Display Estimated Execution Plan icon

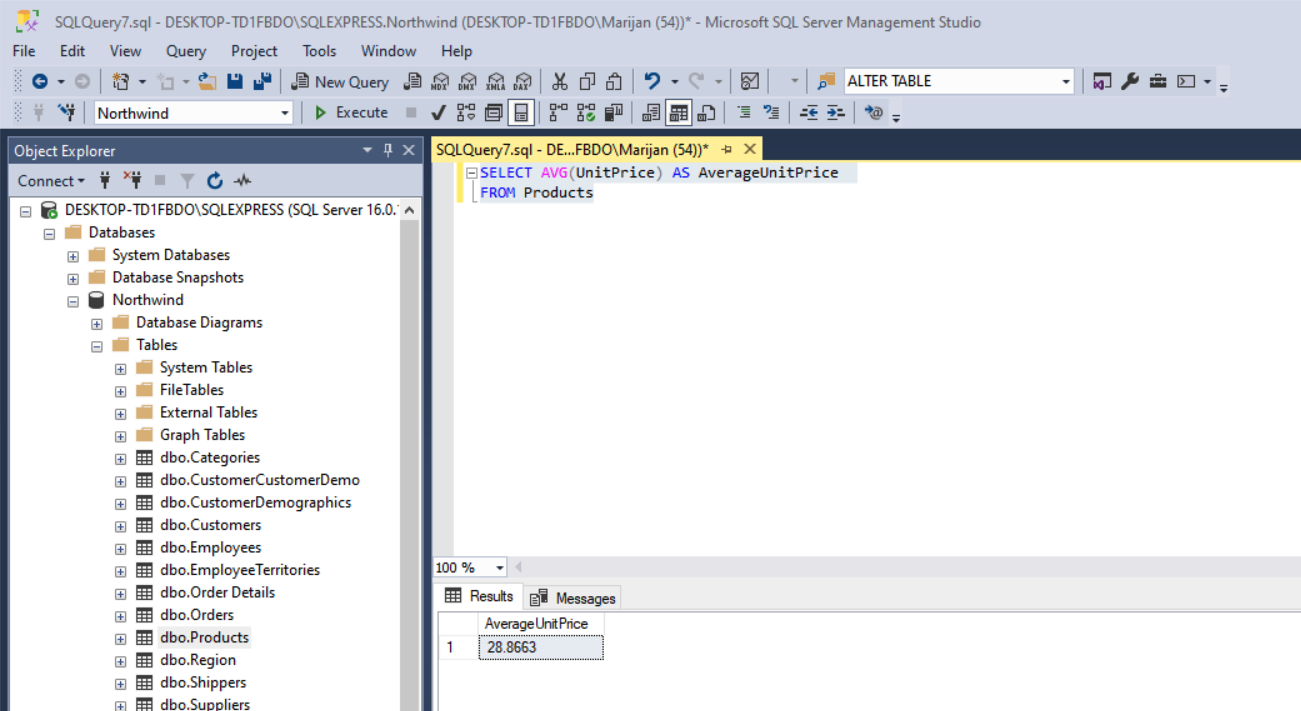466,113
